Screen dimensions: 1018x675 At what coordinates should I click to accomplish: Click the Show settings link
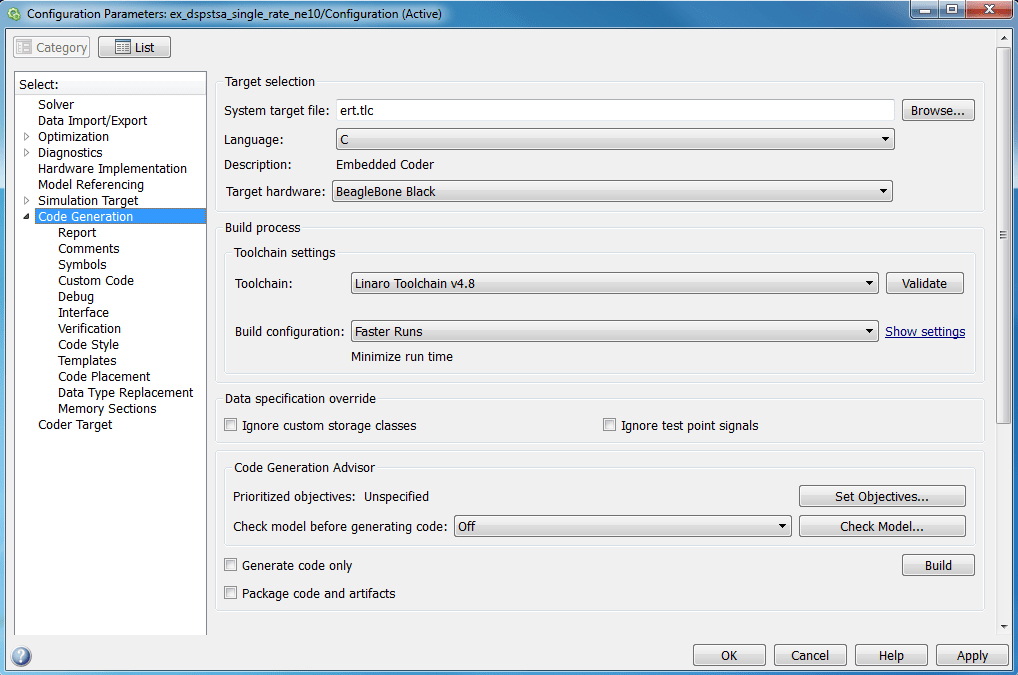coord(925,332)
